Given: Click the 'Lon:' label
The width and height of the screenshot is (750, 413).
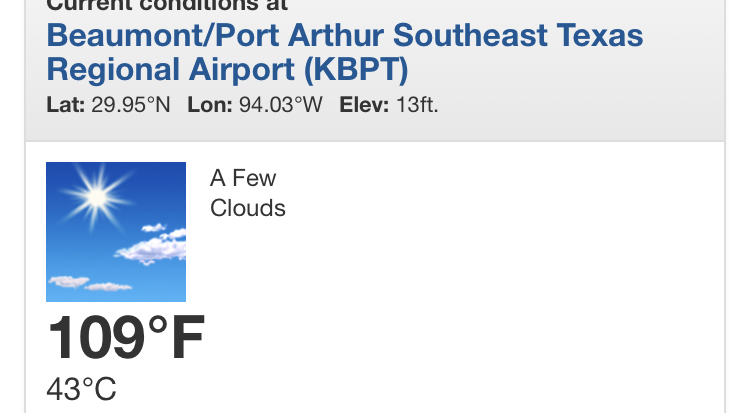Looking at the screenshot, I should pyautogui.click(x=208, y=104).
